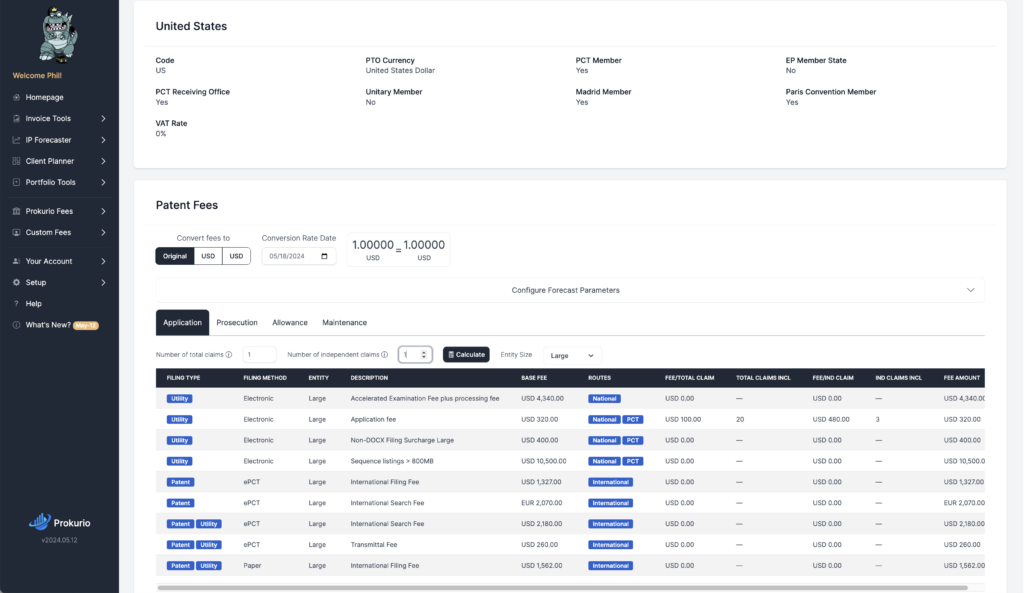
Task: Click the independent claims stepper arrows
Action: (424, 355)
